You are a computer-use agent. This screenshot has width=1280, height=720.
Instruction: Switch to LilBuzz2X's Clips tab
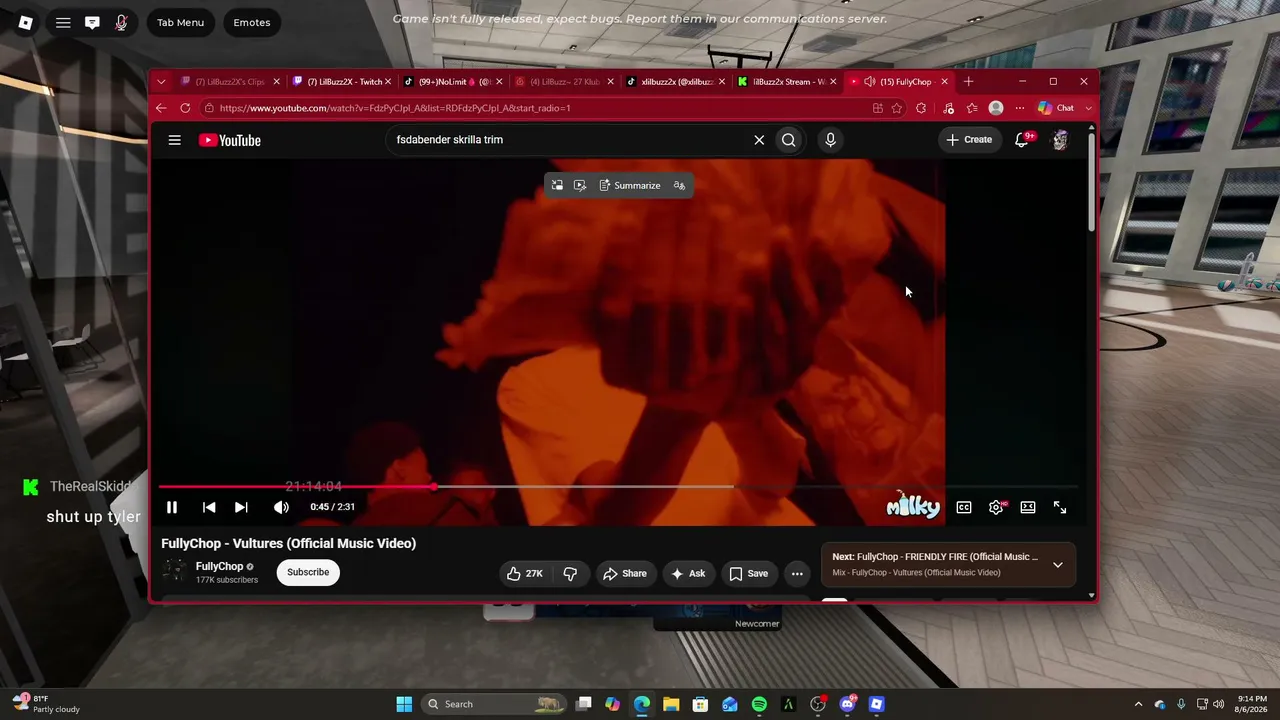[x=230, y=82]
